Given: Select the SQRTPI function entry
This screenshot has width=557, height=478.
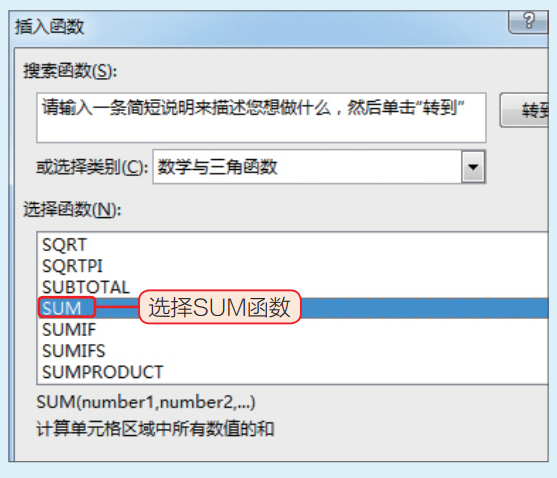Looking at the screenshot, I should [x=72, y=266].
